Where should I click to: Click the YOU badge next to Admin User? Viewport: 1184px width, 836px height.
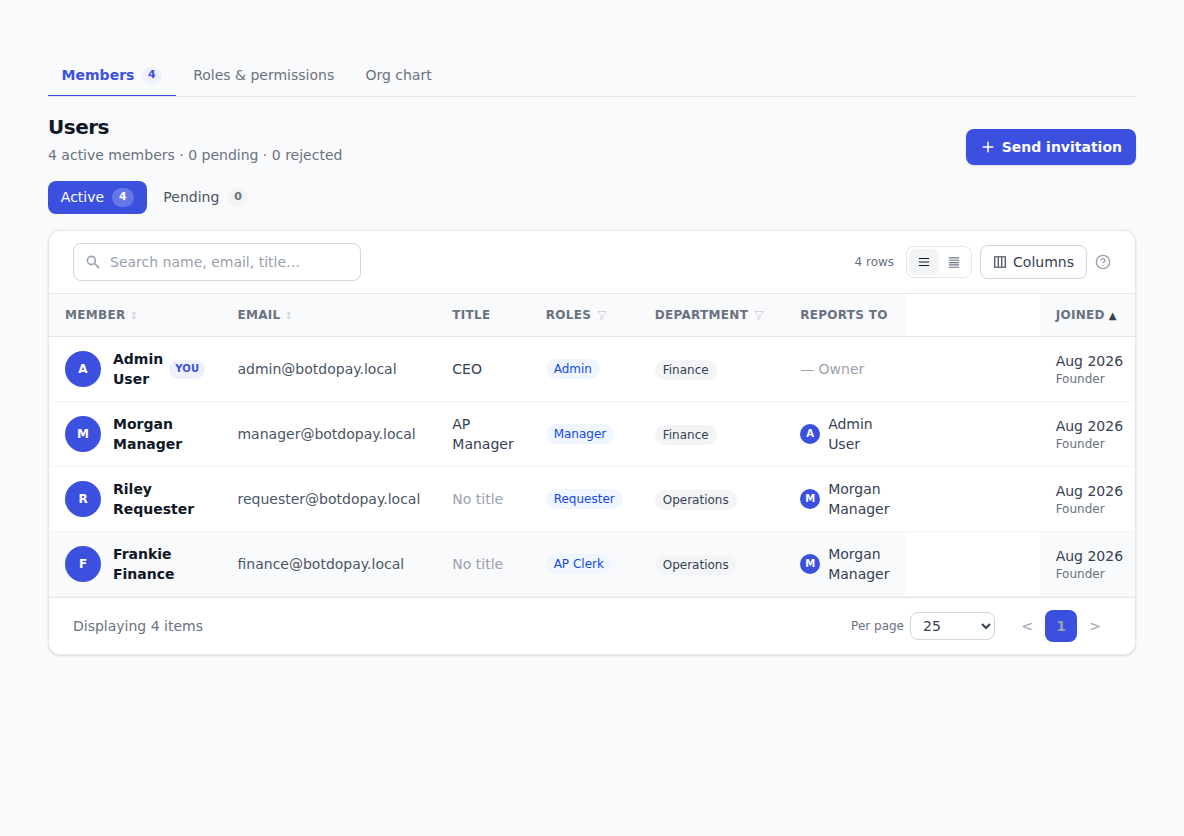tap(187, 369)
